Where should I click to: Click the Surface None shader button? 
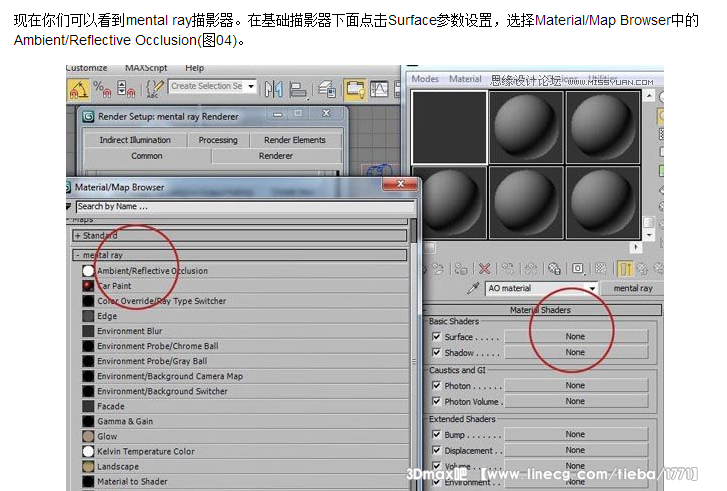575,337
